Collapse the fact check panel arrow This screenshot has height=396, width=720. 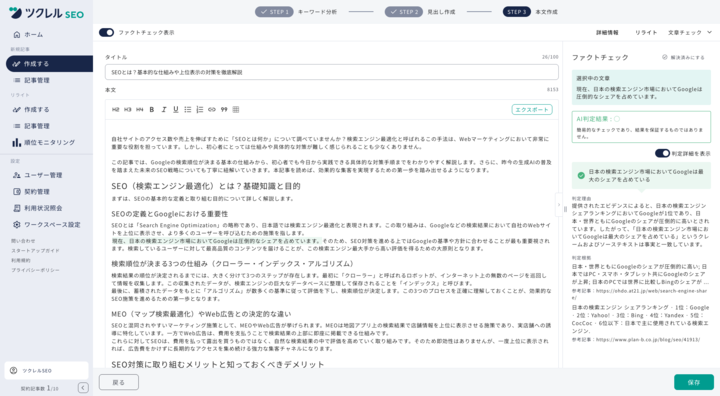559,205
